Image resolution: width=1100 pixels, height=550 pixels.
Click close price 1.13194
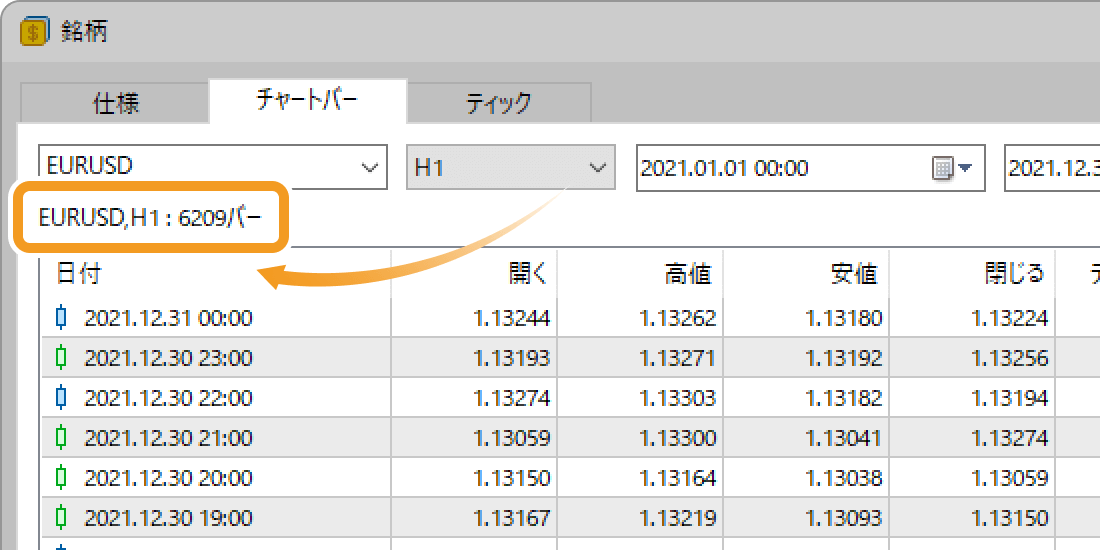pos(1010,399)
